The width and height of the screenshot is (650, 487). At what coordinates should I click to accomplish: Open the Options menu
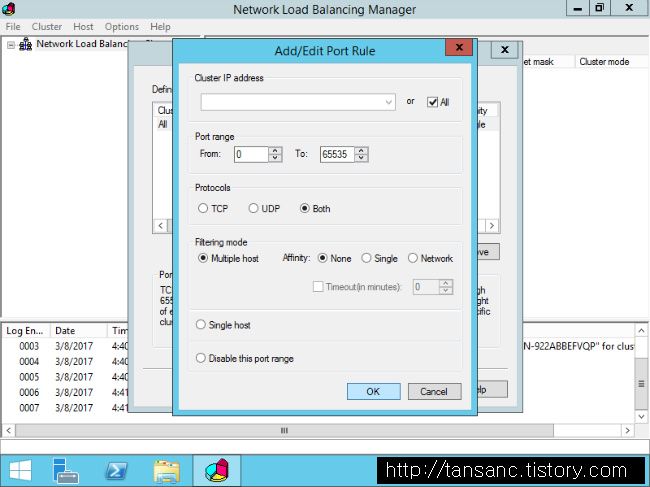[121, 27]
